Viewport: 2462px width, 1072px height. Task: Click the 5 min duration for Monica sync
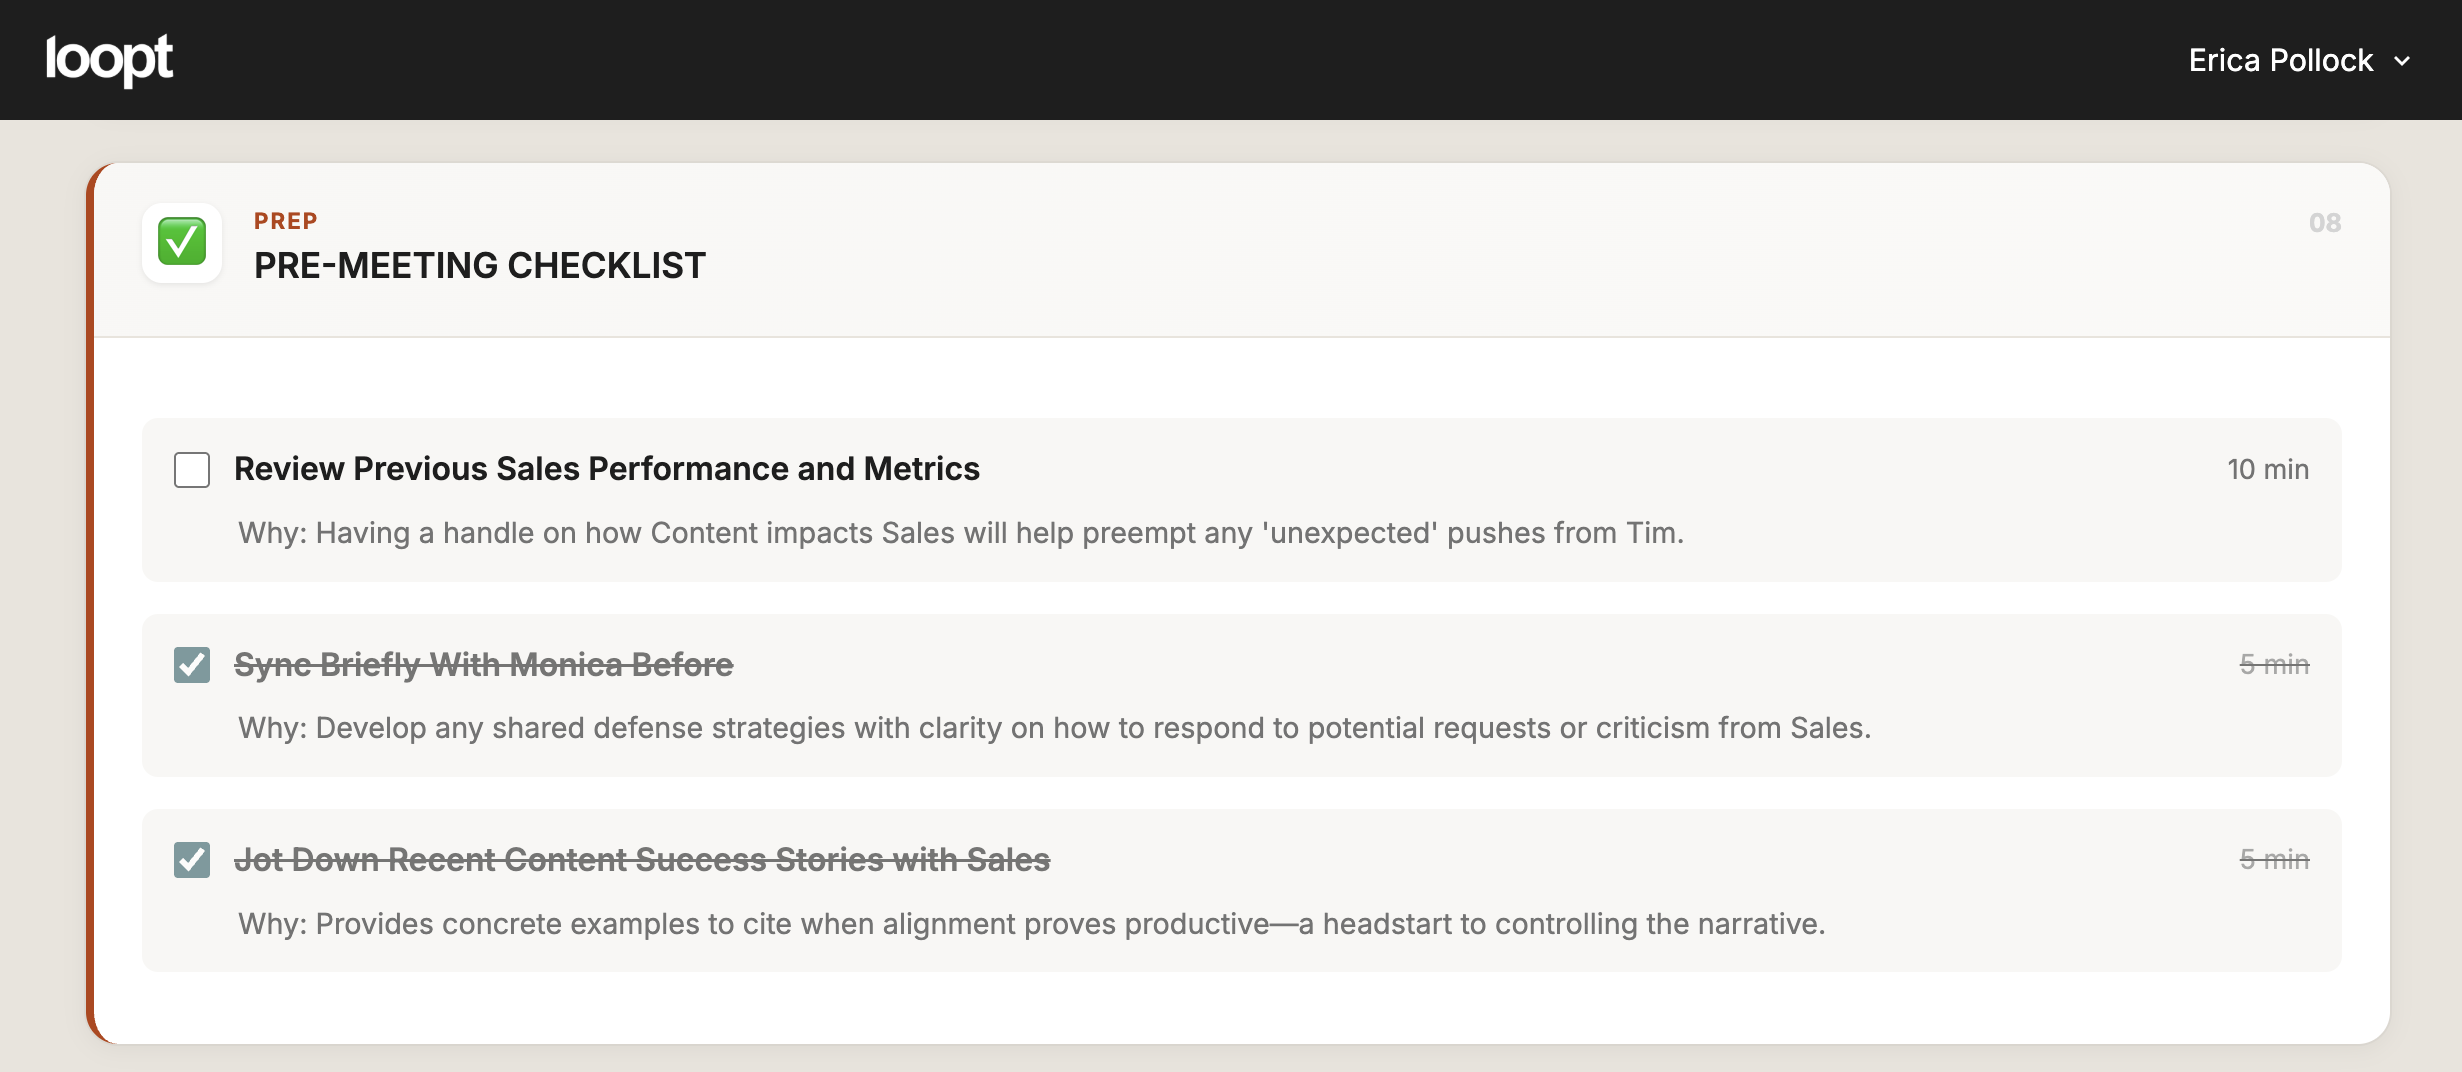coord(2274,665)
